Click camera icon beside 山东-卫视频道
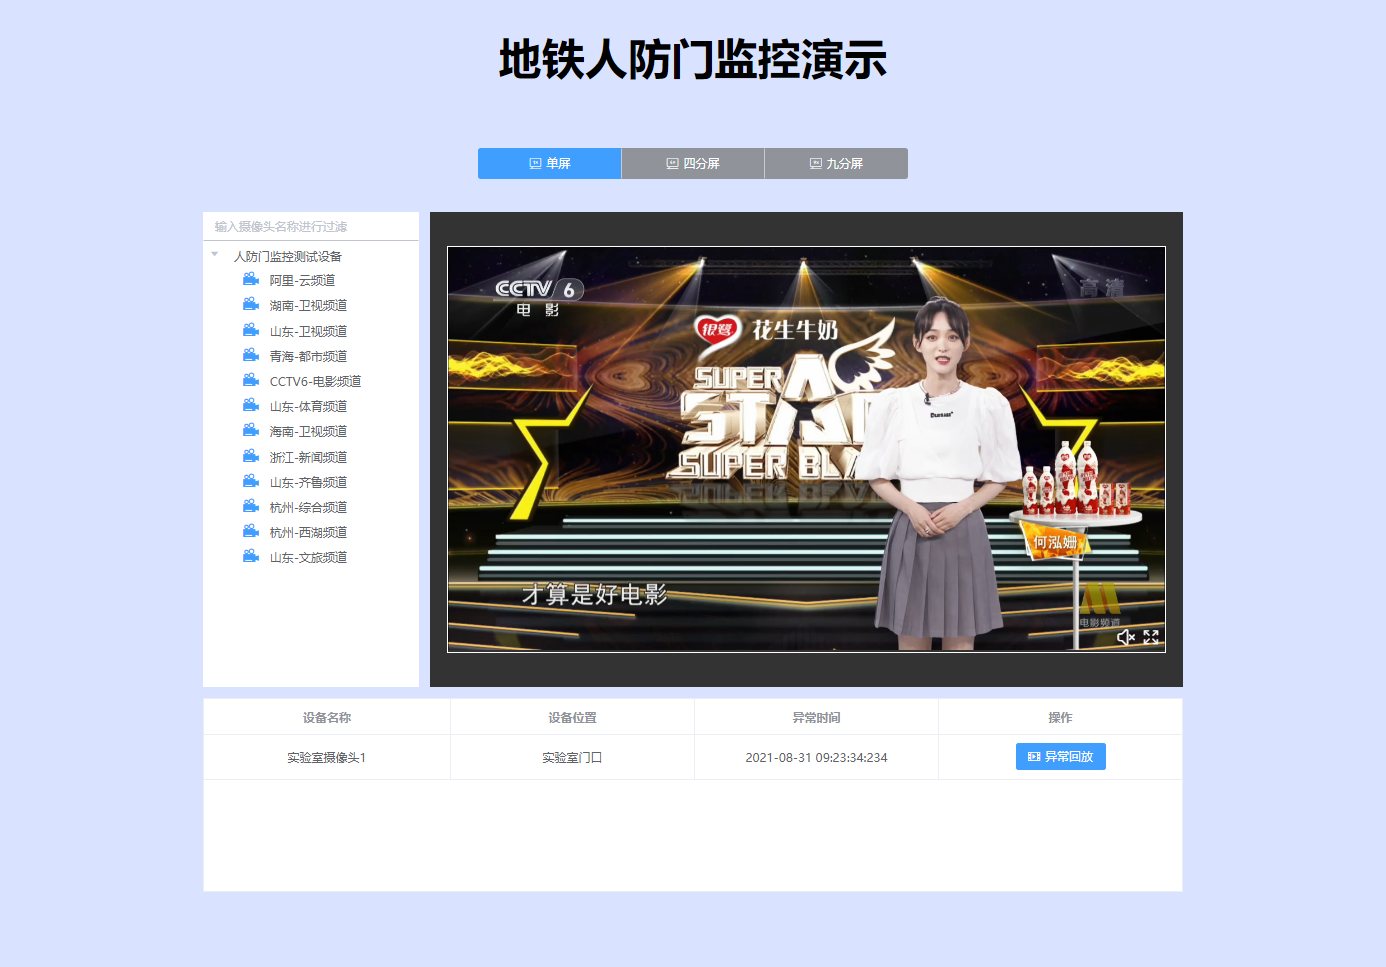Viewport: 1386px width, 967px height. tap(251, 331)
